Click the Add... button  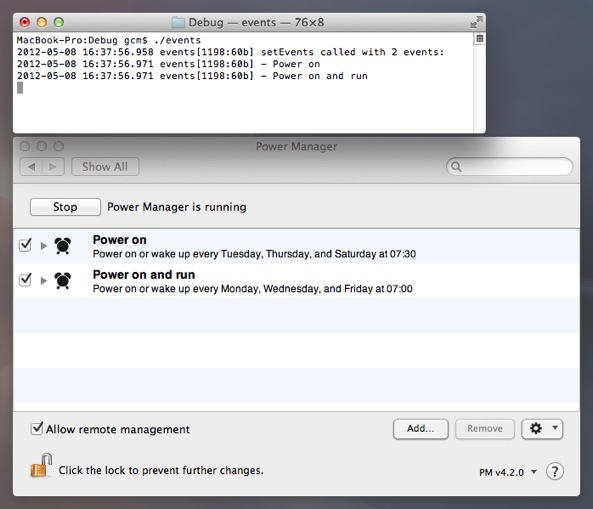(x=421, y=429)
